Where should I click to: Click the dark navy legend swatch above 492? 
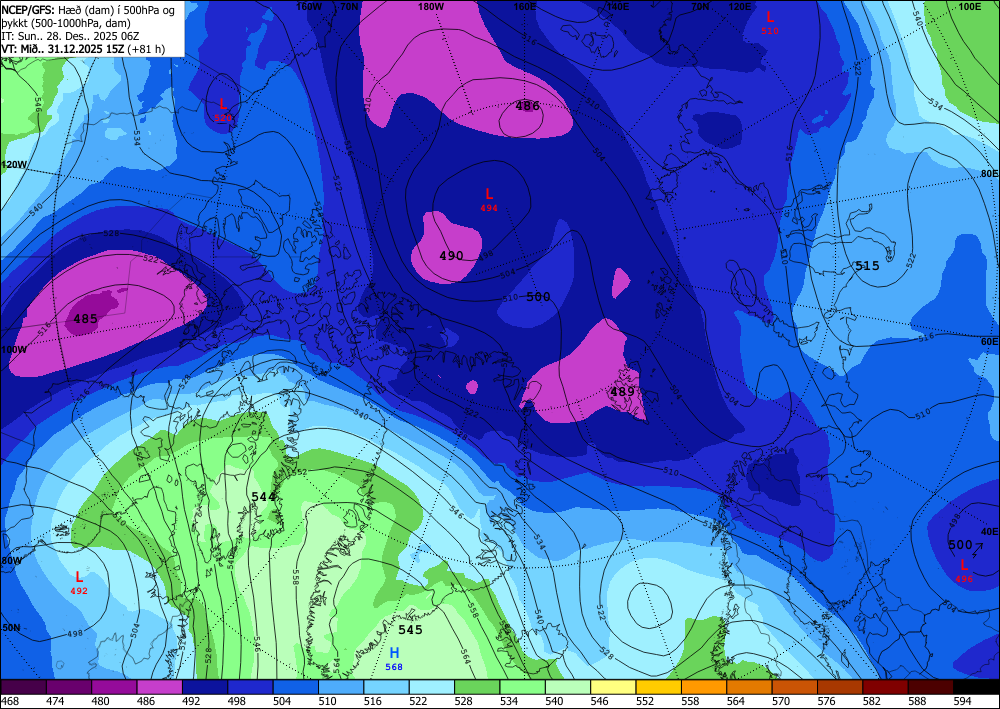click(205, 687)
